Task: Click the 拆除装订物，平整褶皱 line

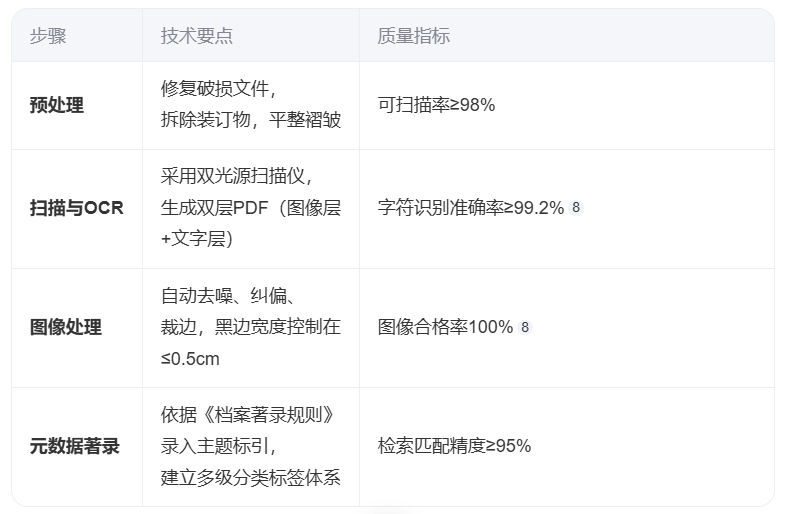Action: [x=251, y=120]
